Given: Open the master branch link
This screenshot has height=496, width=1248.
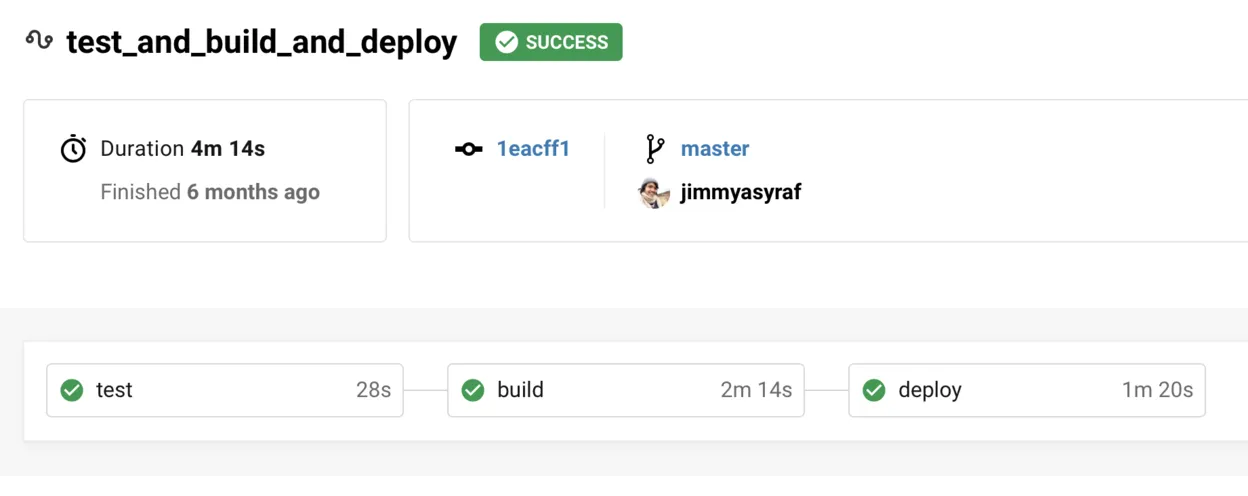Looking at the screenshot, I should click(715, 149).
